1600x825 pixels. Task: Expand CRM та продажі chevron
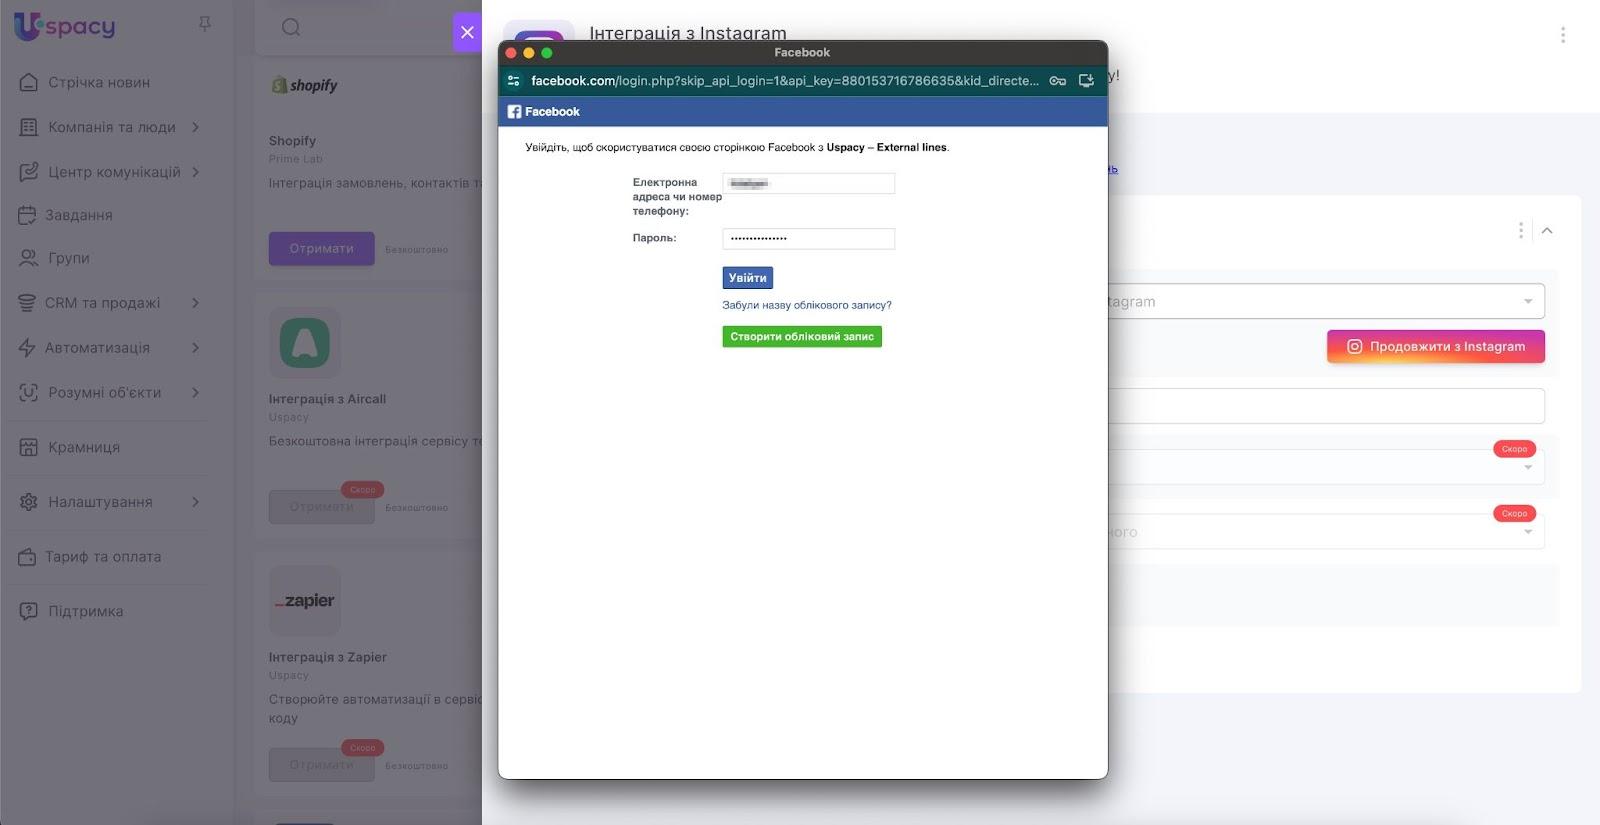click(196, 303)
